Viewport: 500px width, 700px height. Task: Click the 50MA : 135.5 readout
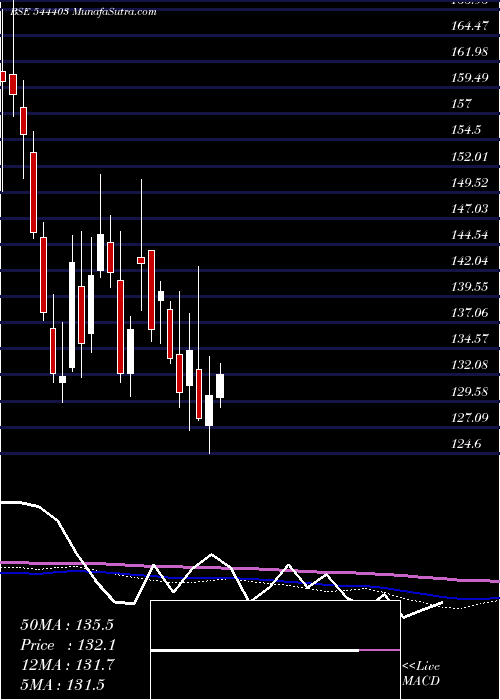pos(67,625)
